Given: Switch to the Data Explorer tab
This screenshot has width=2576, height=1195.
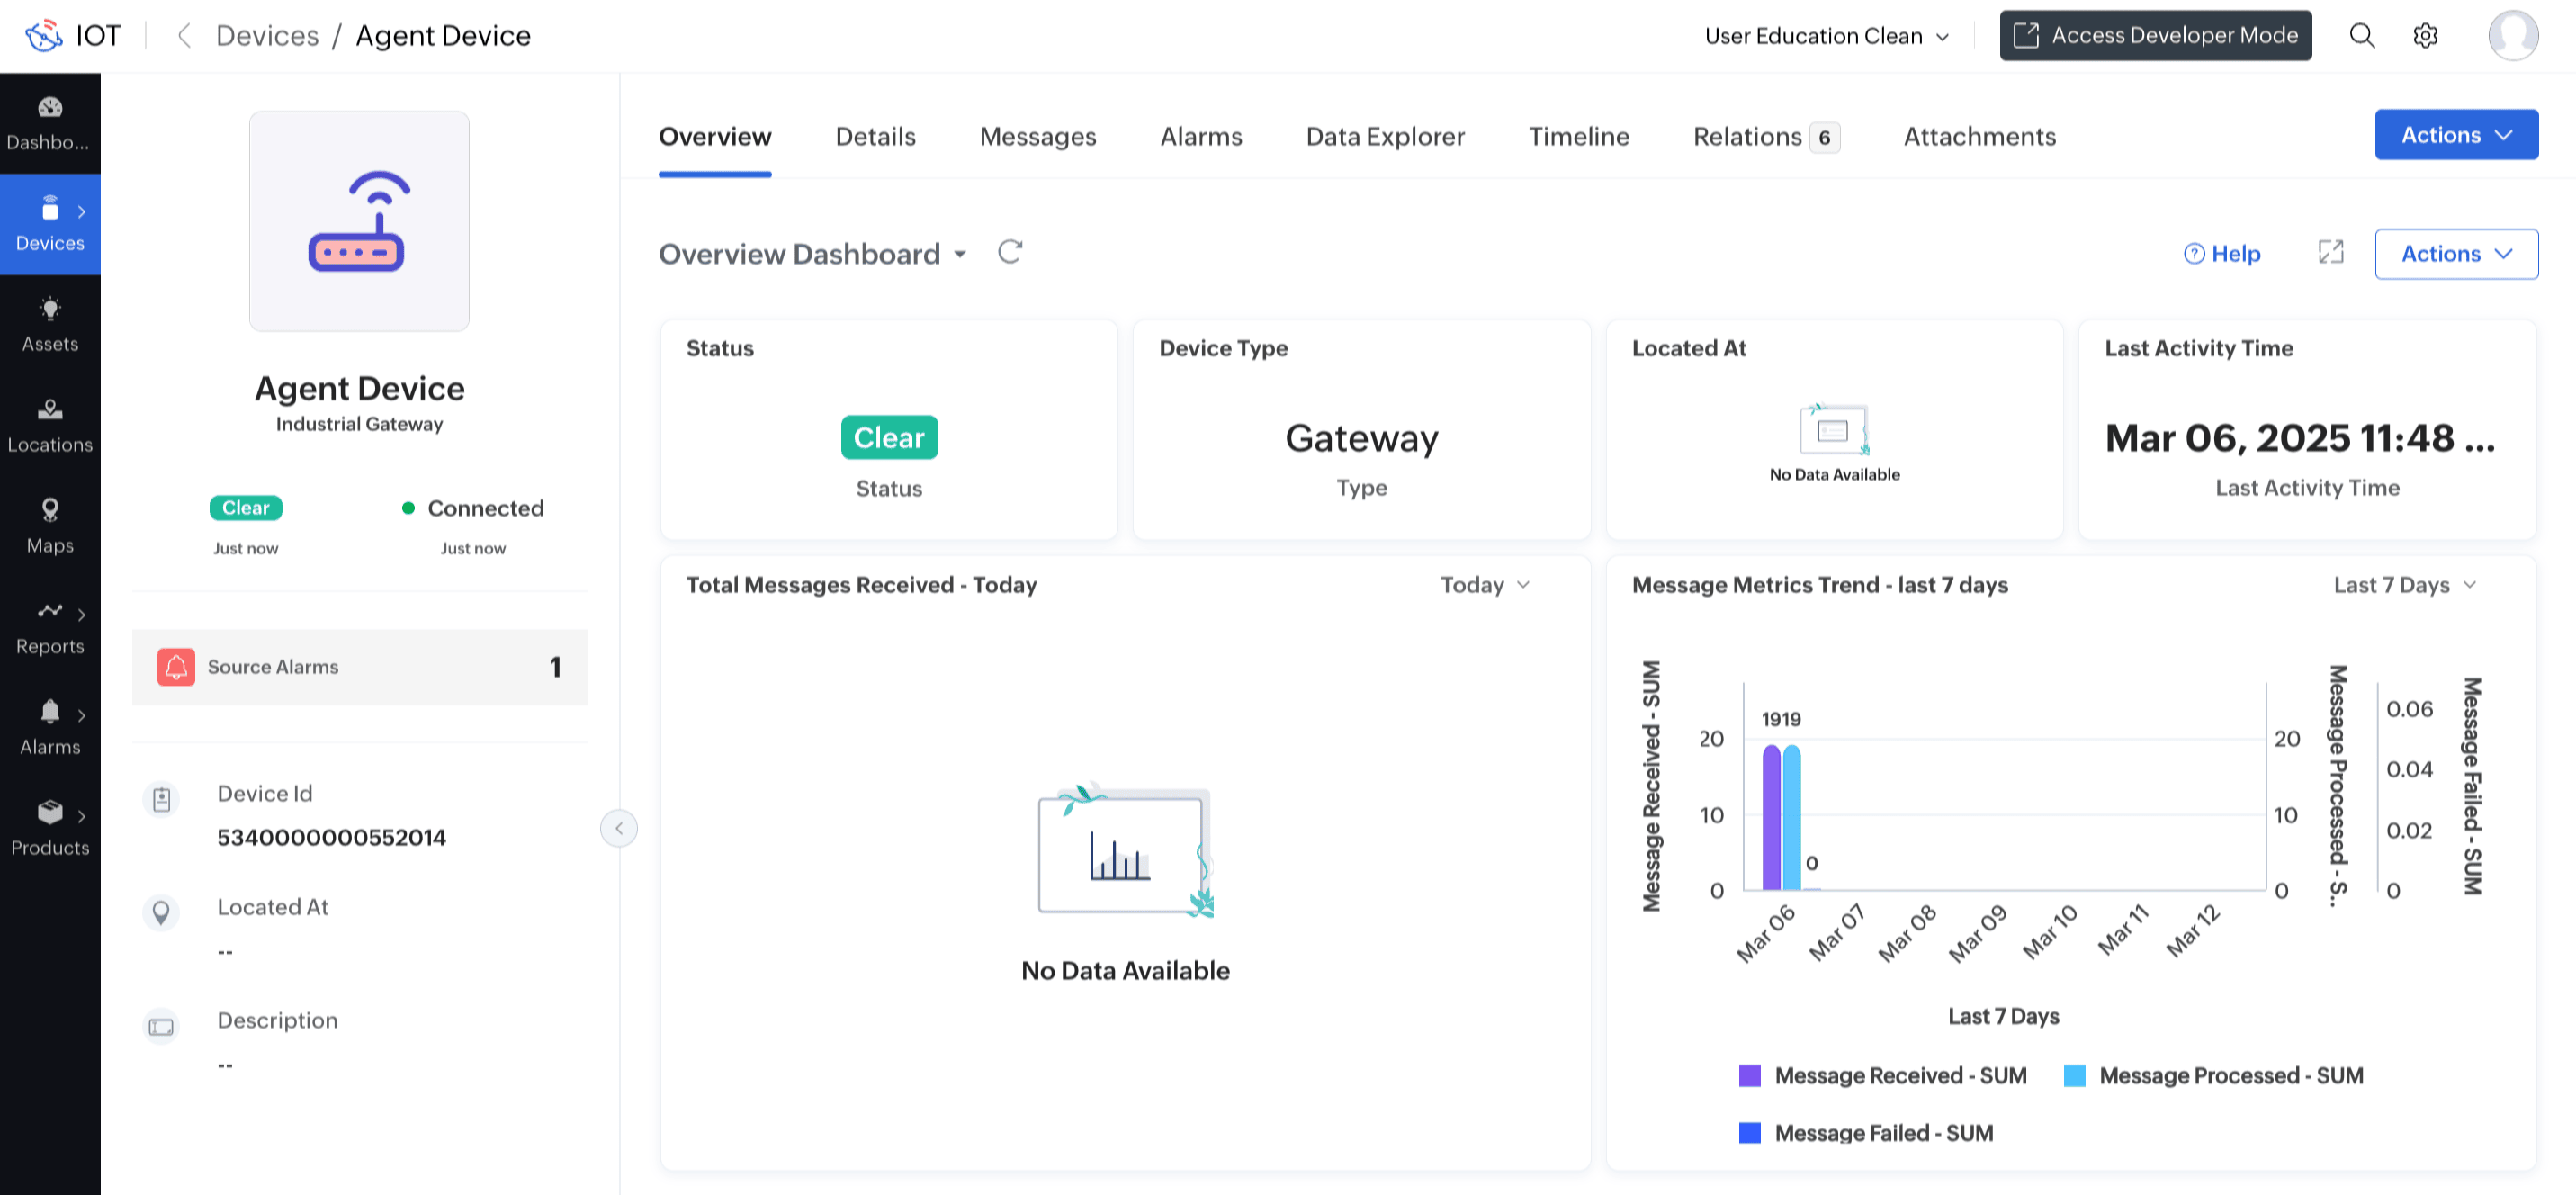Looking at the screenshot, I should point(1384,137).
